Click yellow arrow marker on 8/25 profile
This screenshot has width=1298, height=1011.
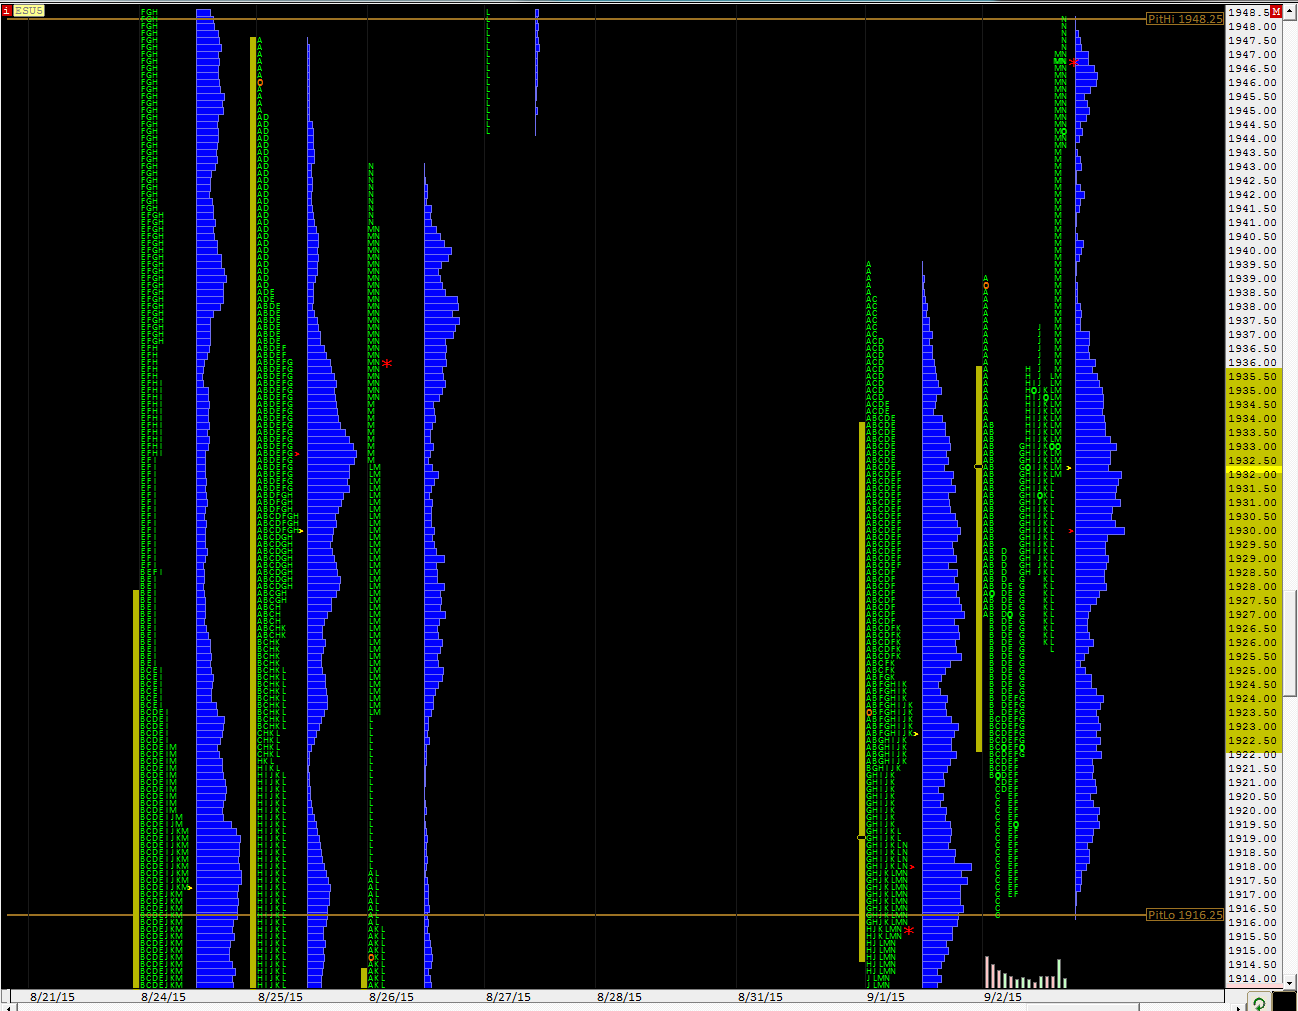[301, 531]
